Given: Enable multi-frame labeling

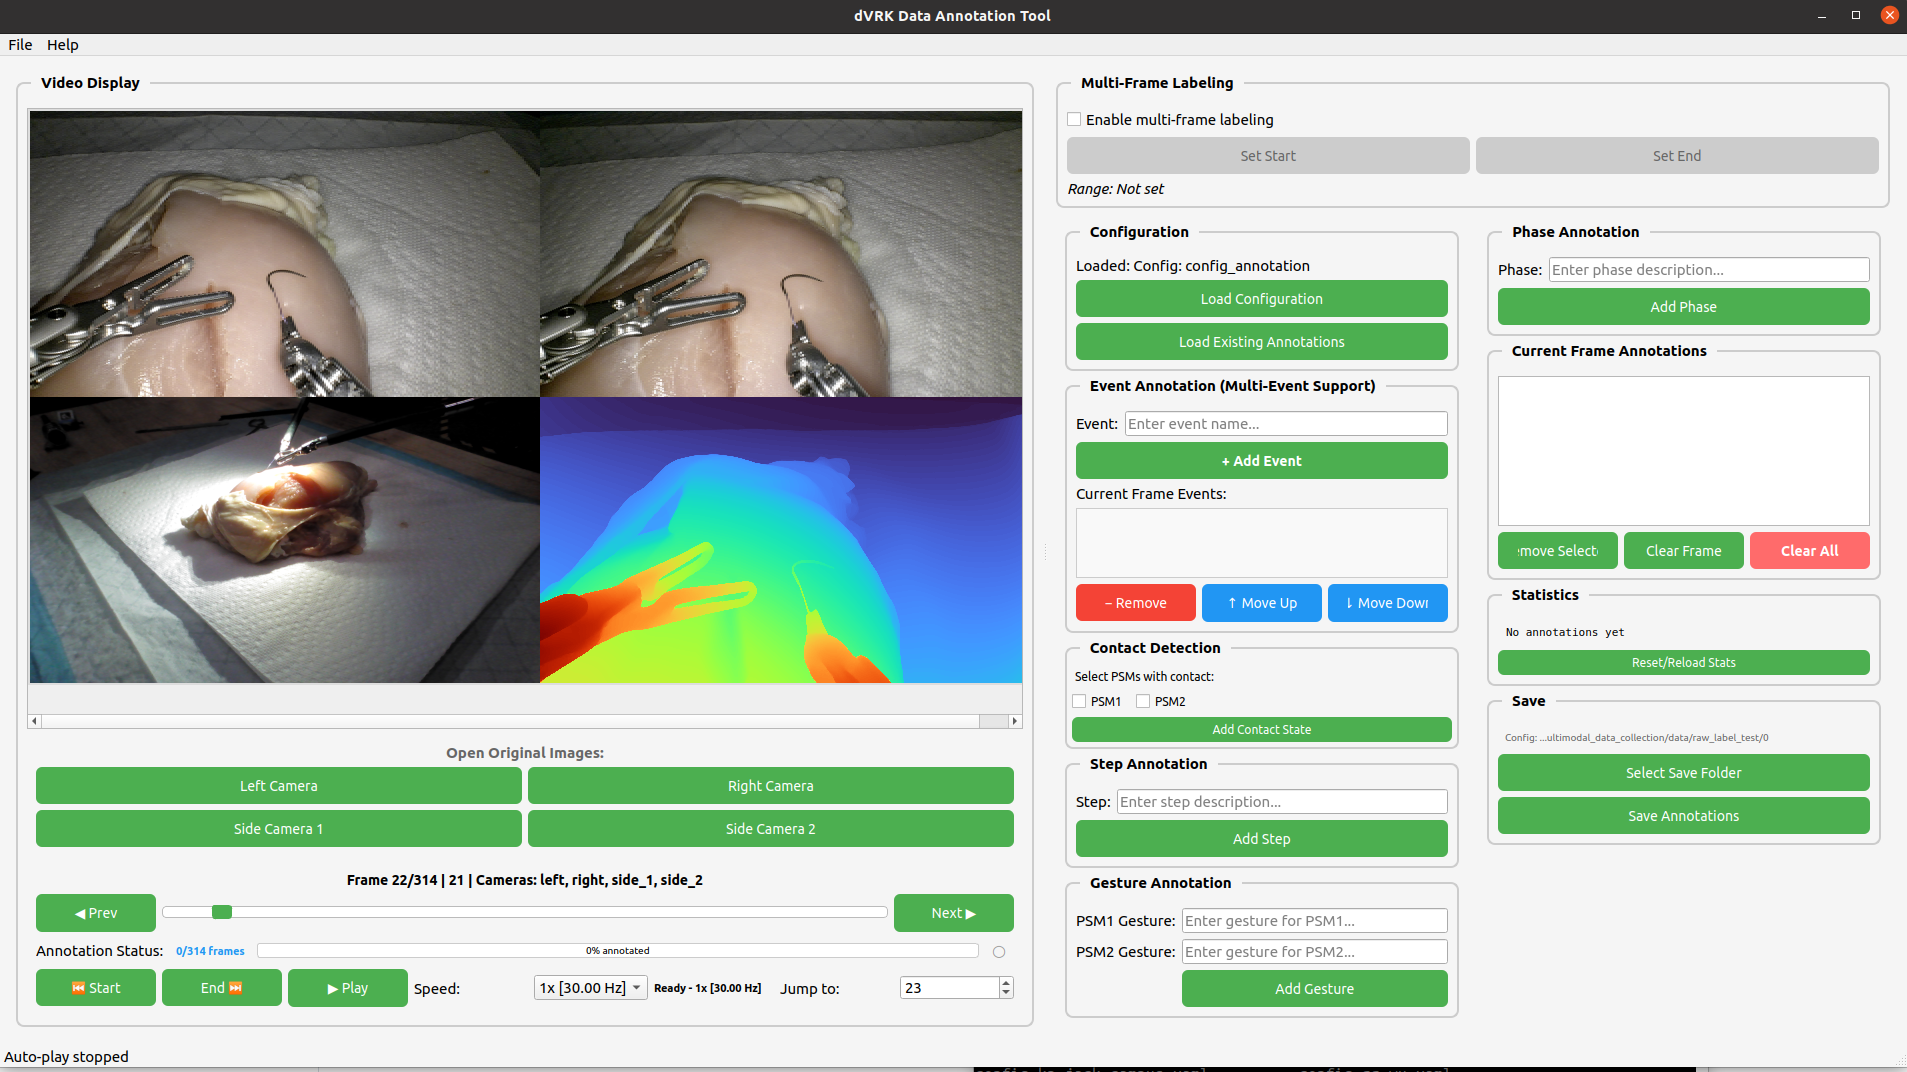Looking at the screenshot, I should (x=1075, y=119).
